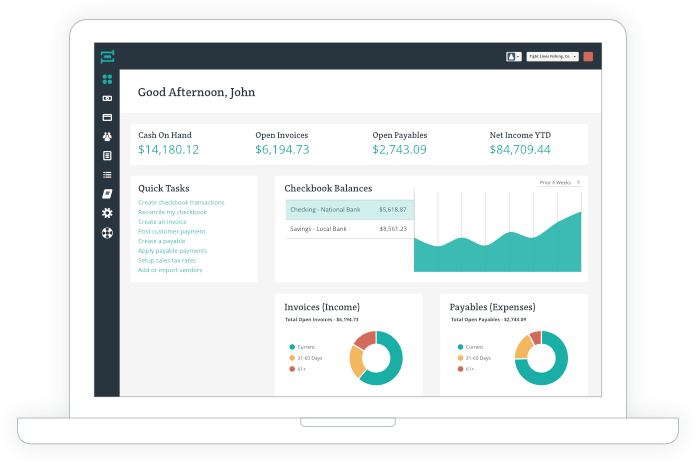Click Setup sales tax rates link
The width and height of the screenshot is (696, 466).
click(167, 261)
